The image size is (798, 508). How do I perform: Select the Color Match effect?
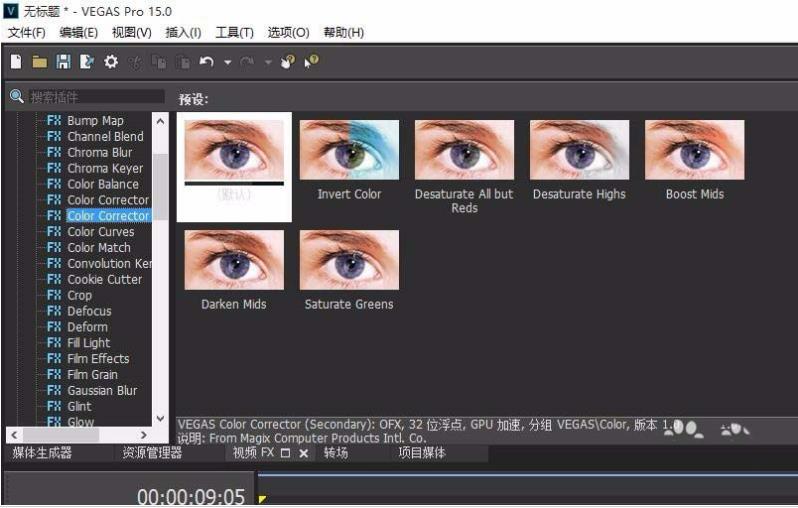click(x=99, y=247)
